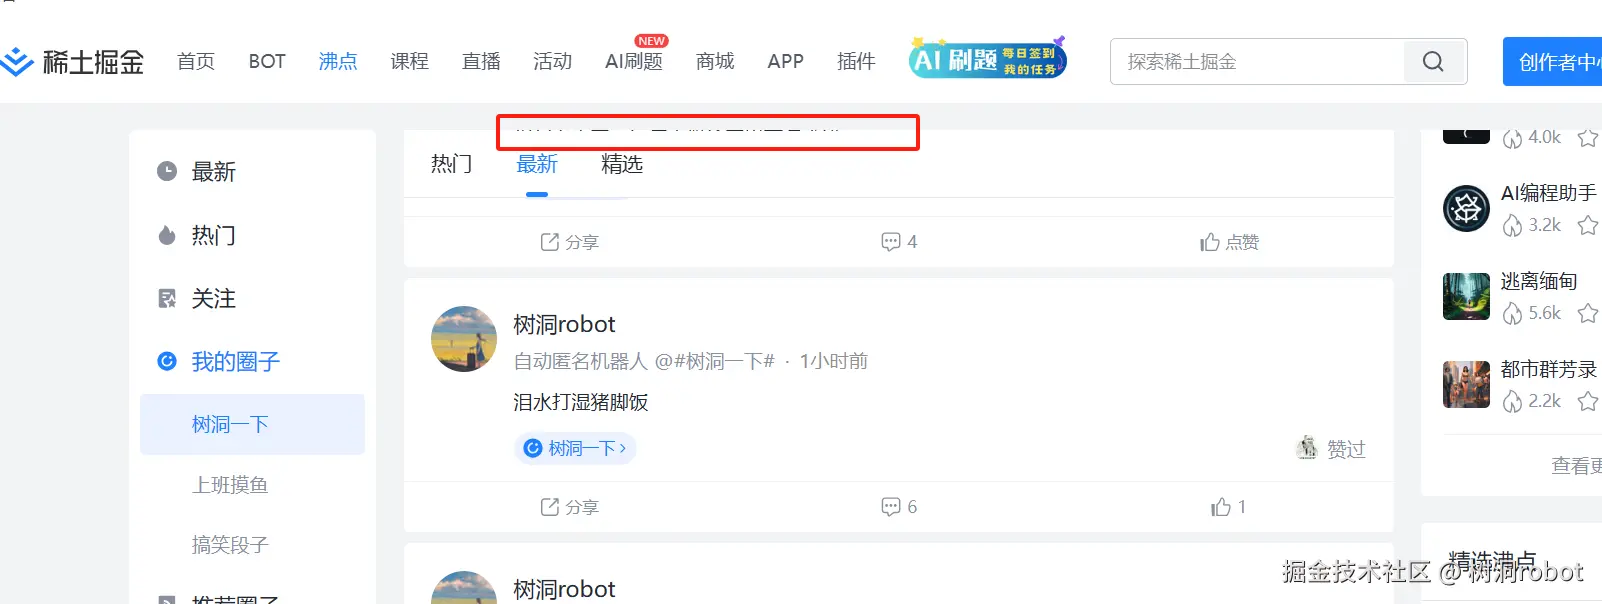The height and width of the screenshot is (604, 1602).
Task: Click the 赞过 liker avatar
Action: (x=1307, y=448)
